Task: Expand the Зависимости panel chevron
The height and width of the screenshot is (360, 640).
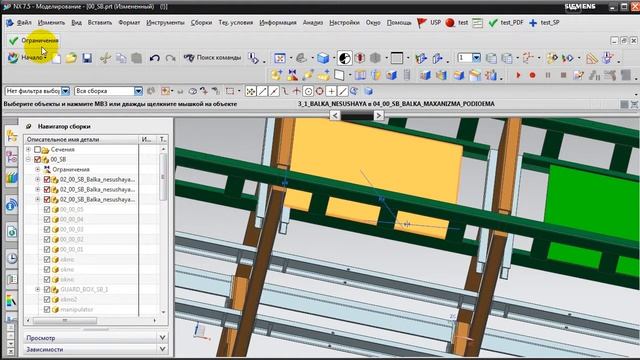Action: [162, 349]
